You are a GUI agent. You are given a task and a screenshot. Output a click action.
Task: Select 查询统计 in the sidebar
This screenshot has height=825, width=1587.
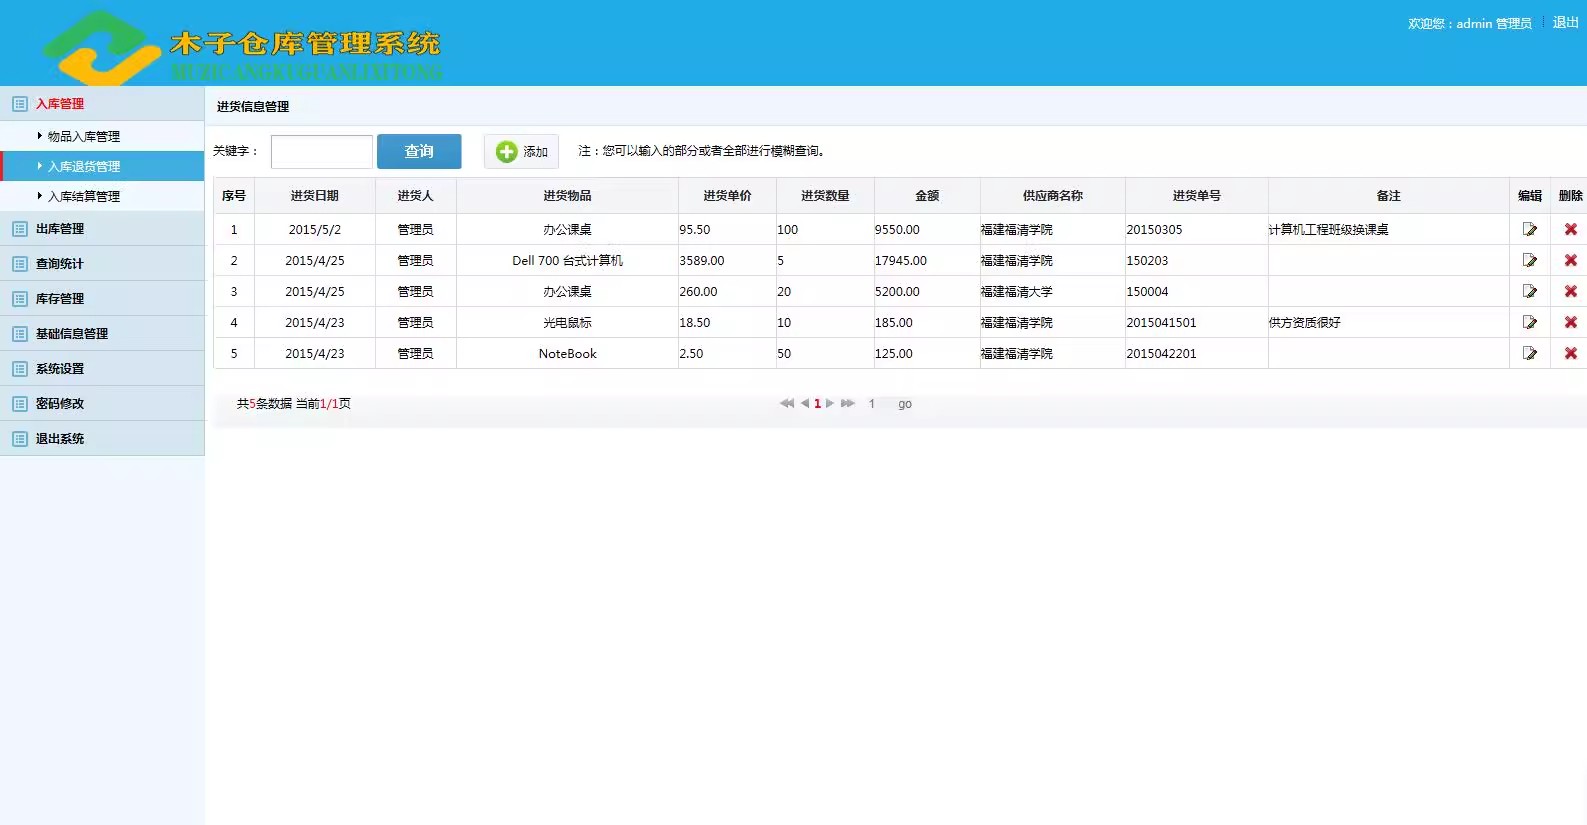click(x=60, y=264)
